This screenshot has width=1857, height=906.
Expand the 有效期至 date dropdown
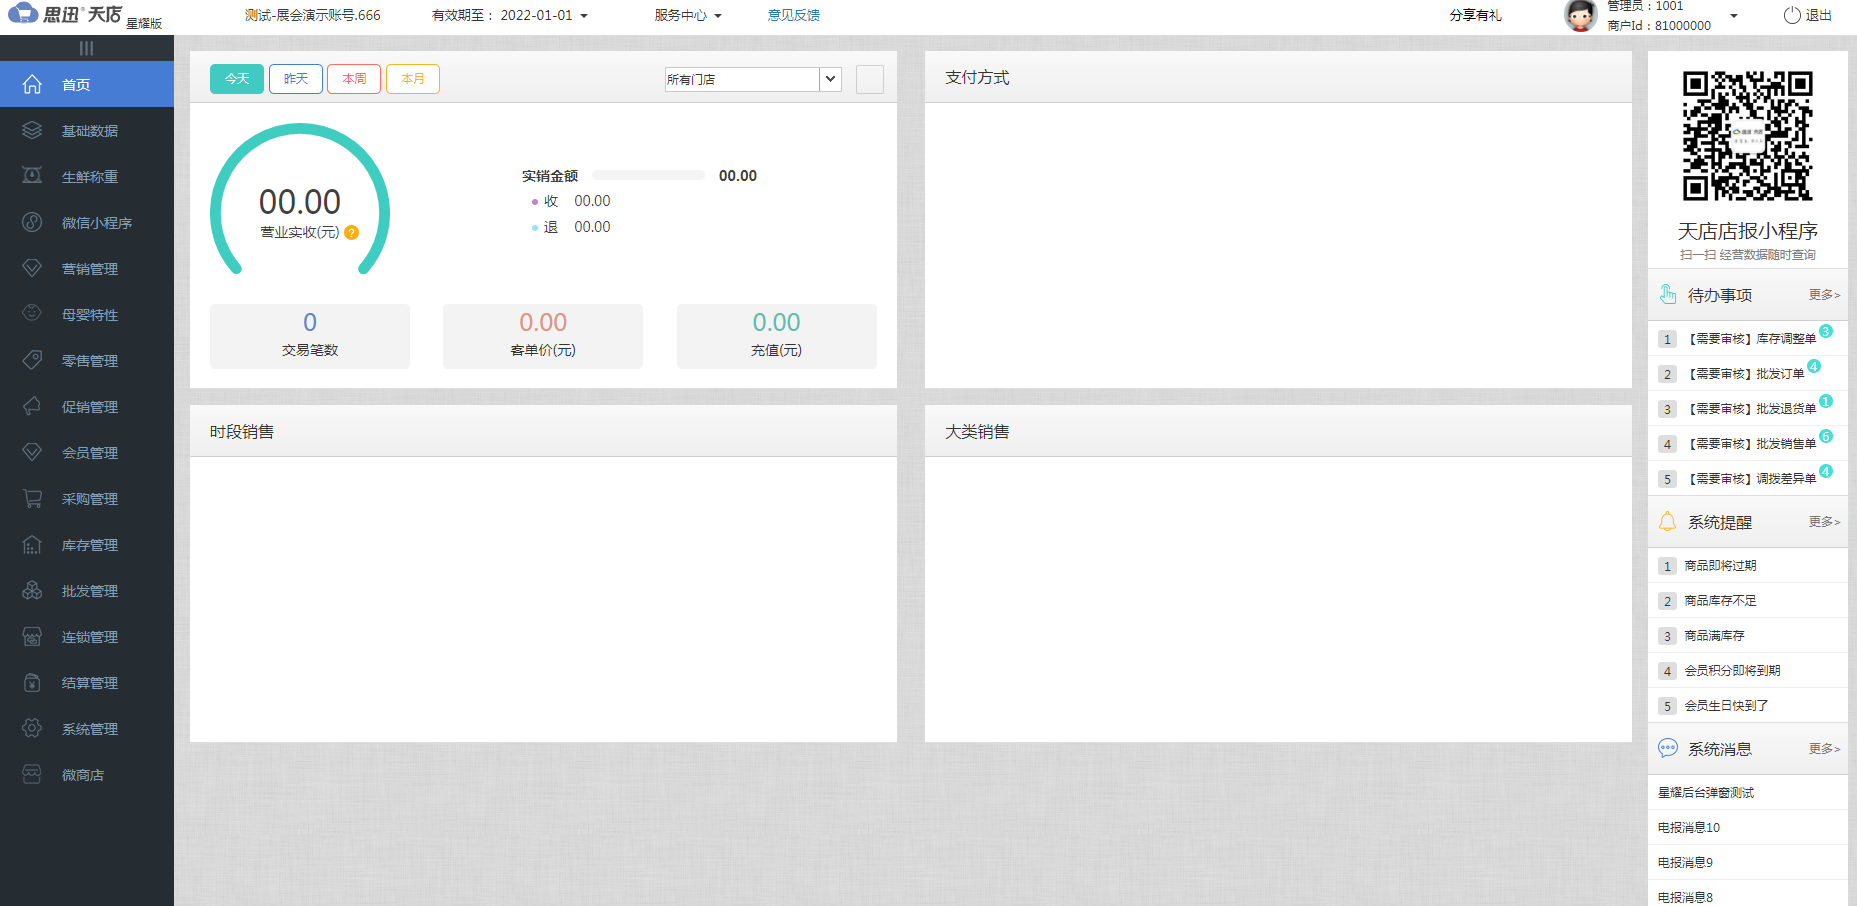(584, 16)
